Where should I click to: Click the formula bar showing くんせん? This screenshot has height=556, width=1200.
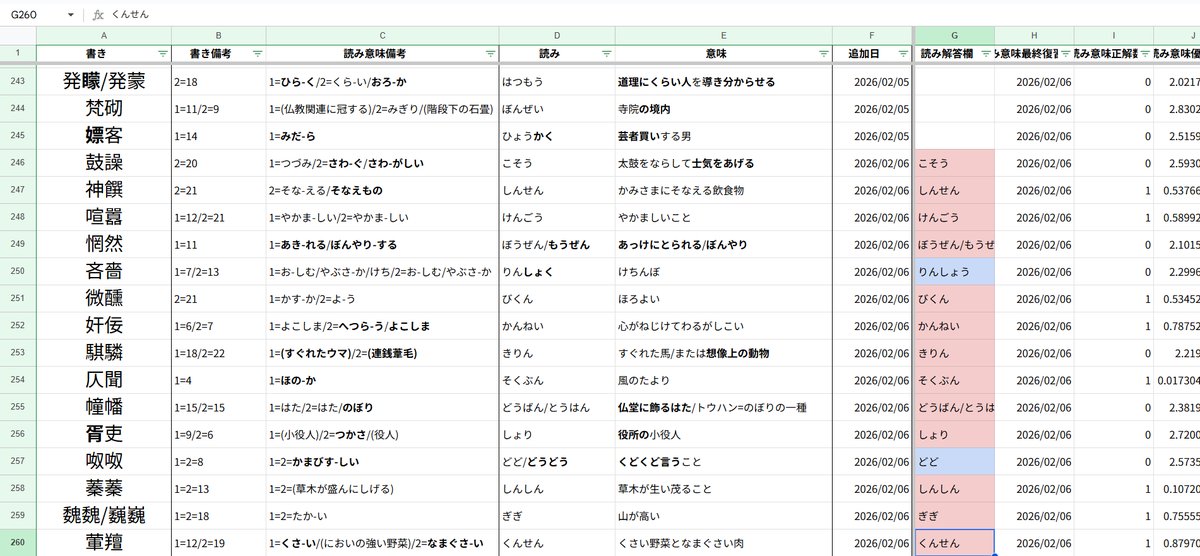click(650, 15)
